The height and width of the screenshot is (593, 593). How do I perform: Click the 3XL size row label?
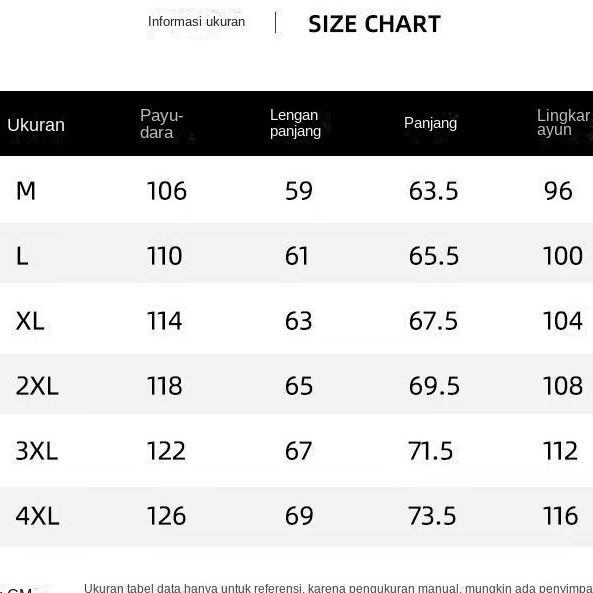click(37, 451)
